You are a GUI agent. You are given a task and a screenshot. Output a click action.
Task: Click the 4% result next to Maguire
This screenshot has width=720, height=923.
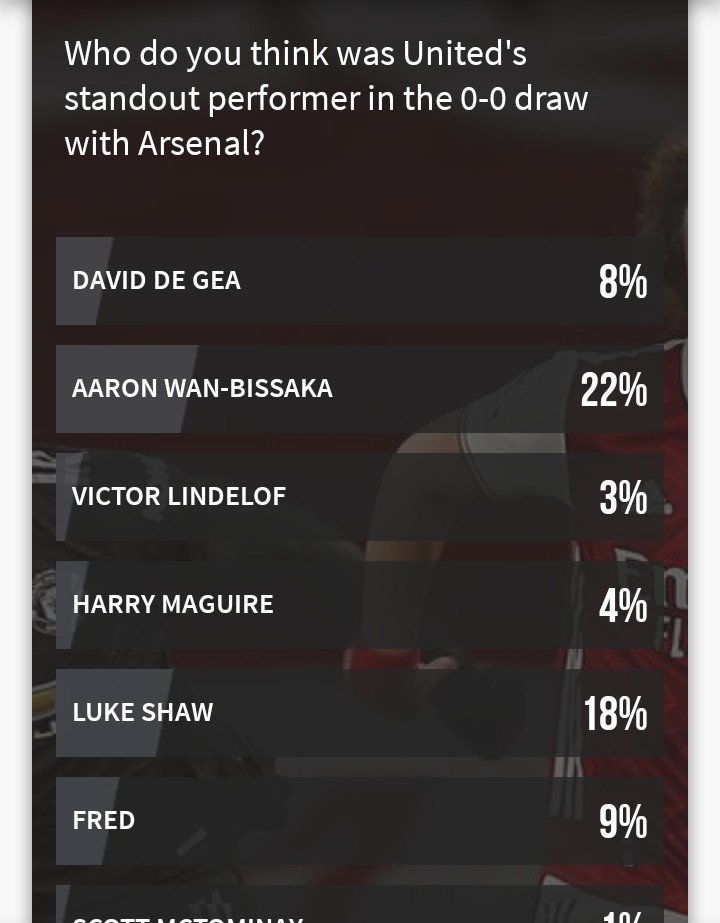tap(623, 606)
